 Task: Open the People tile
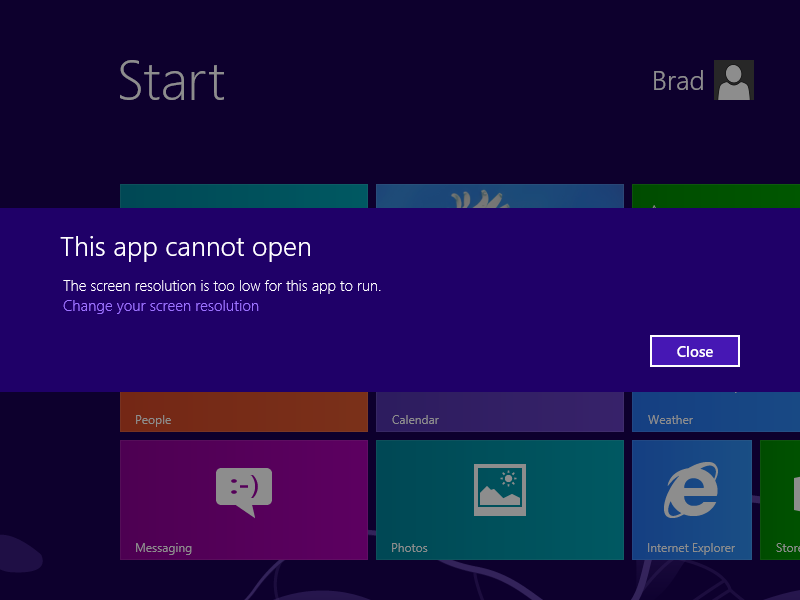pos(244,412)
